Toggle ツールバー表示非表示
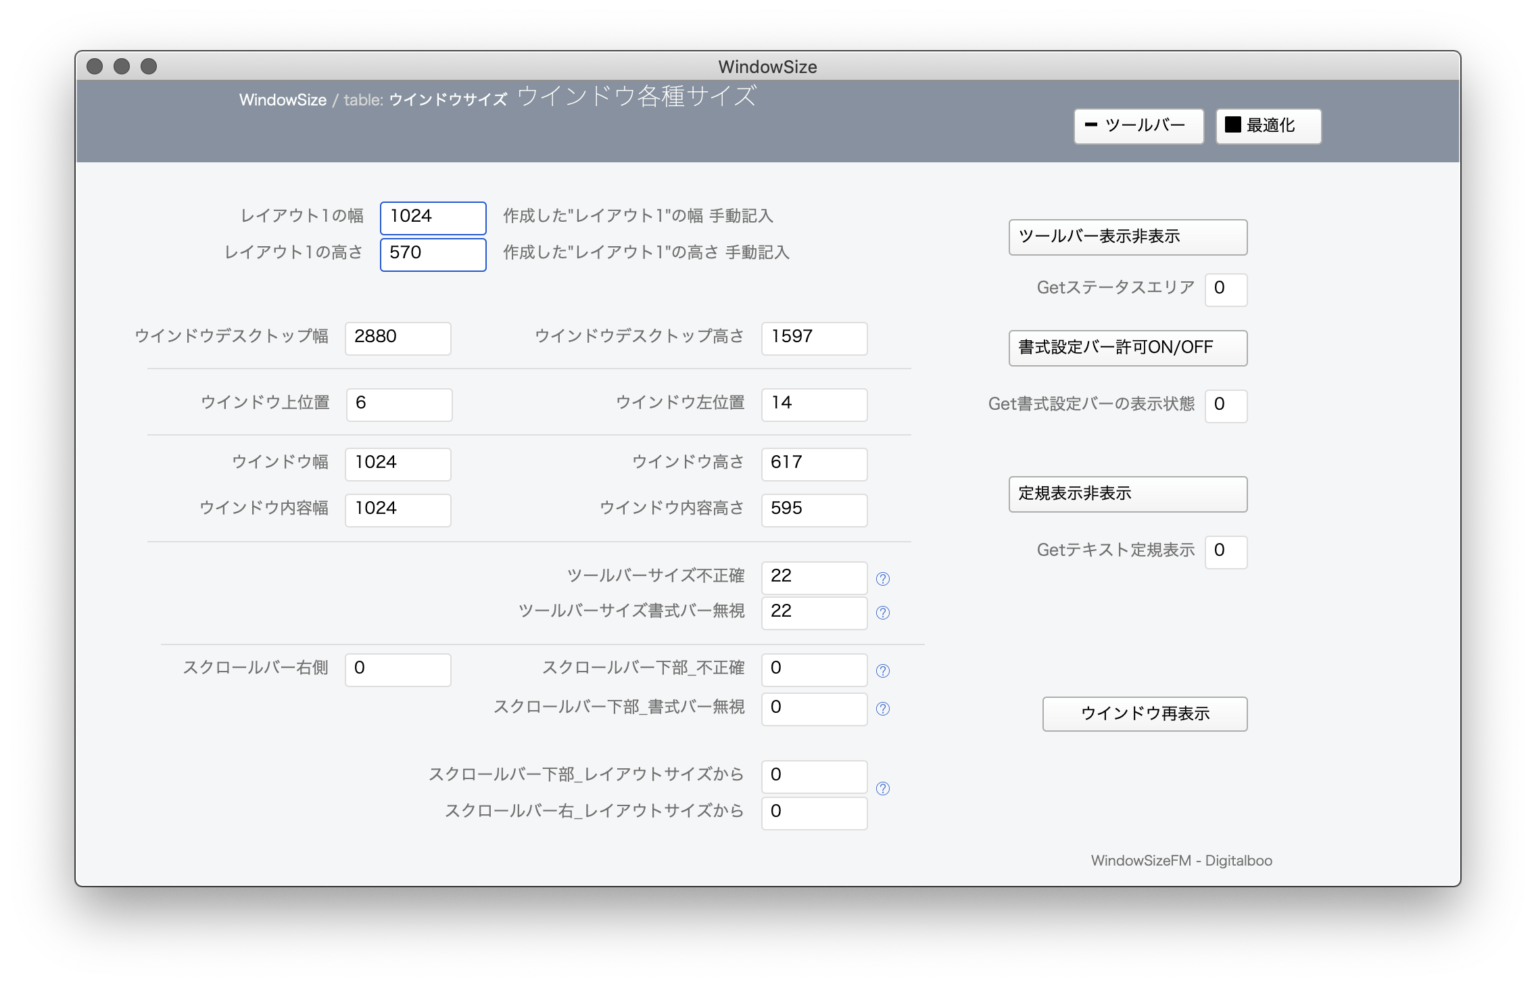This screenshot has width=1536, height=986. click(1127, 237)
